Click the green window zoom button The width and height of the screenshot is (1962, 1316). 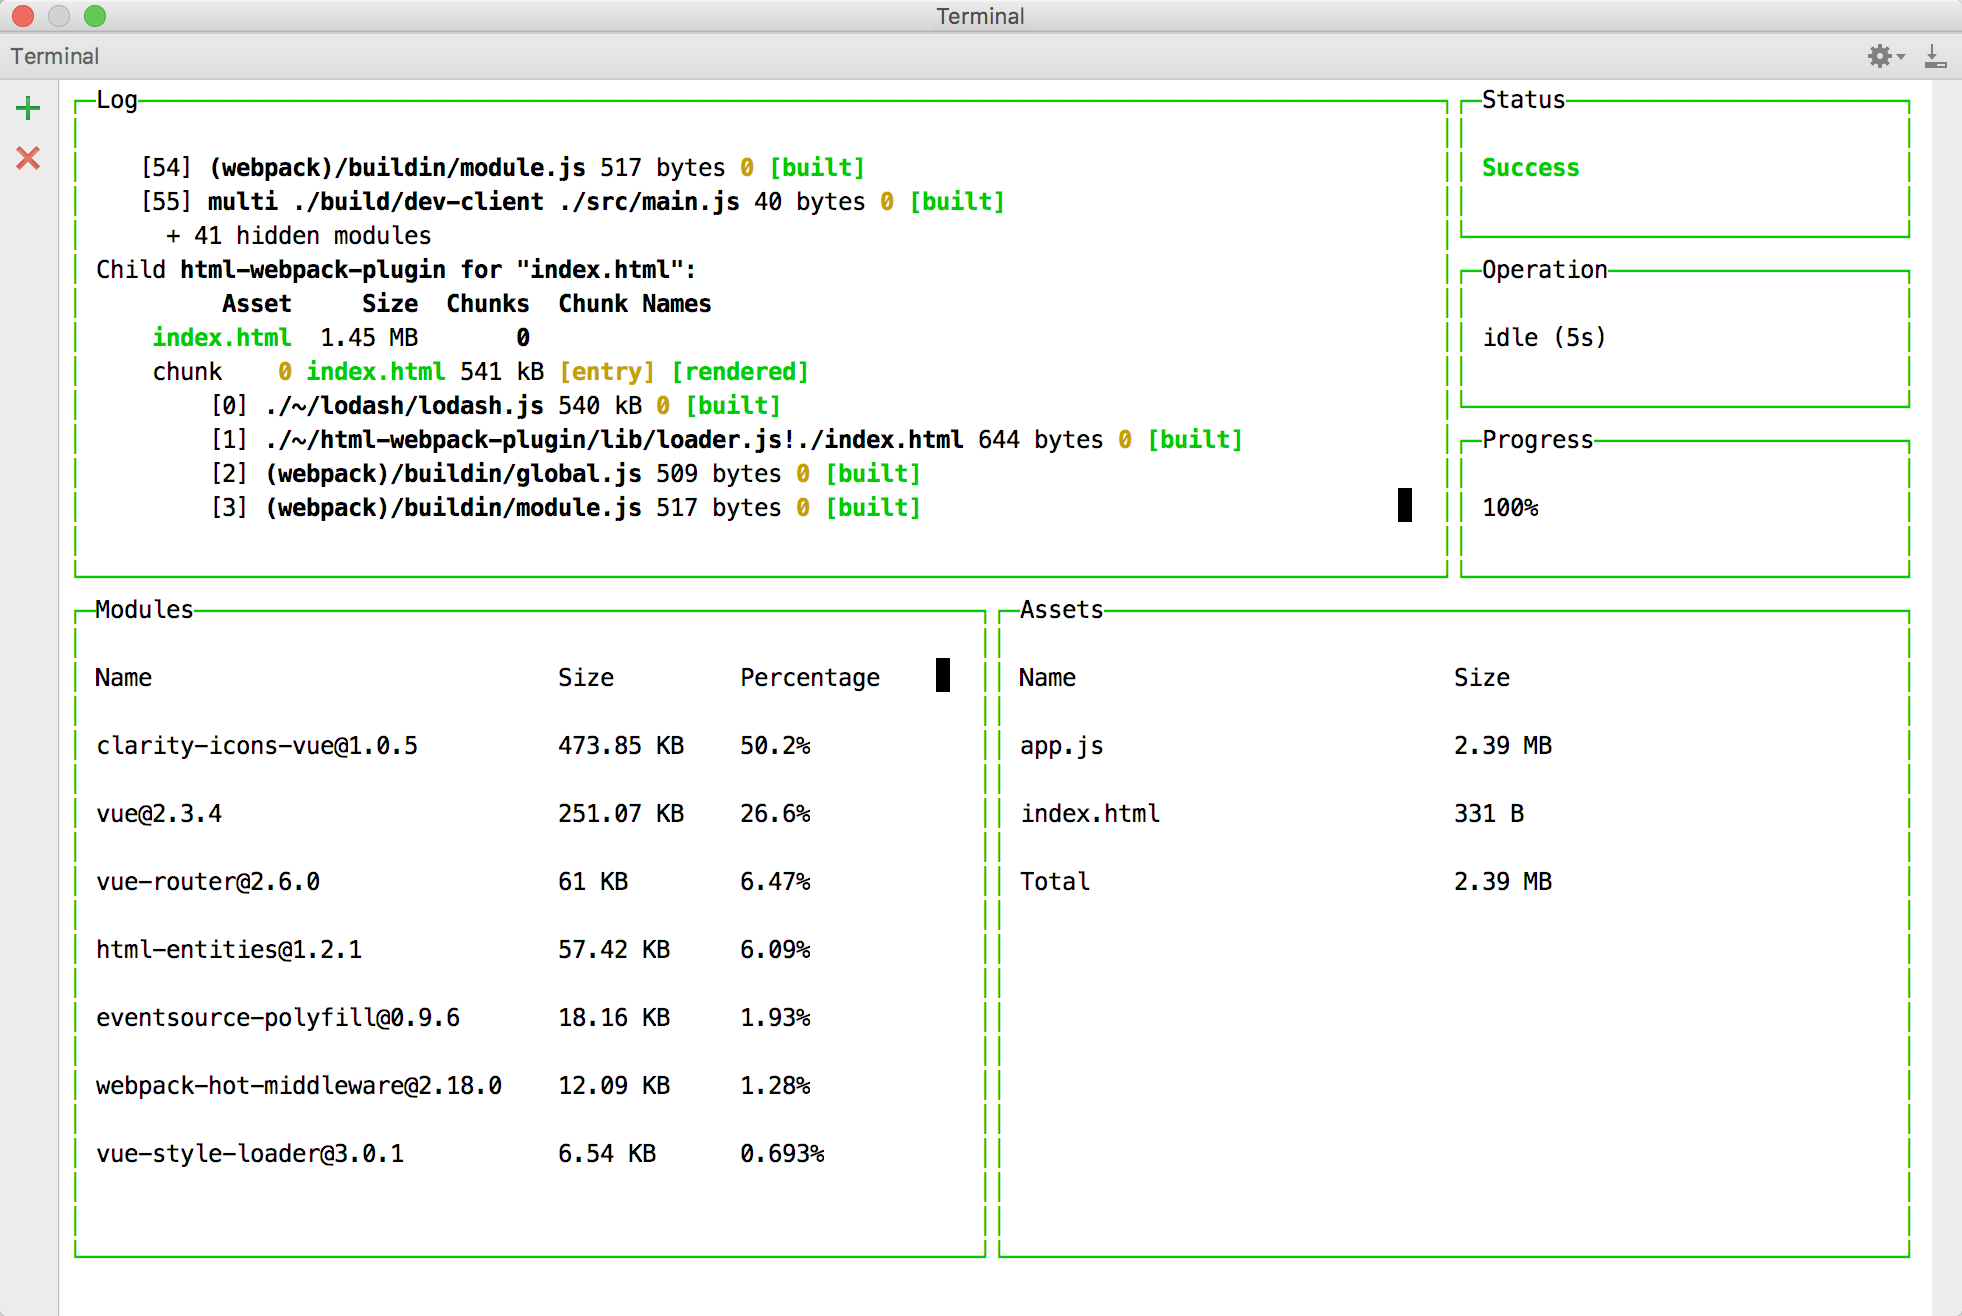click(x=95, y=16)
